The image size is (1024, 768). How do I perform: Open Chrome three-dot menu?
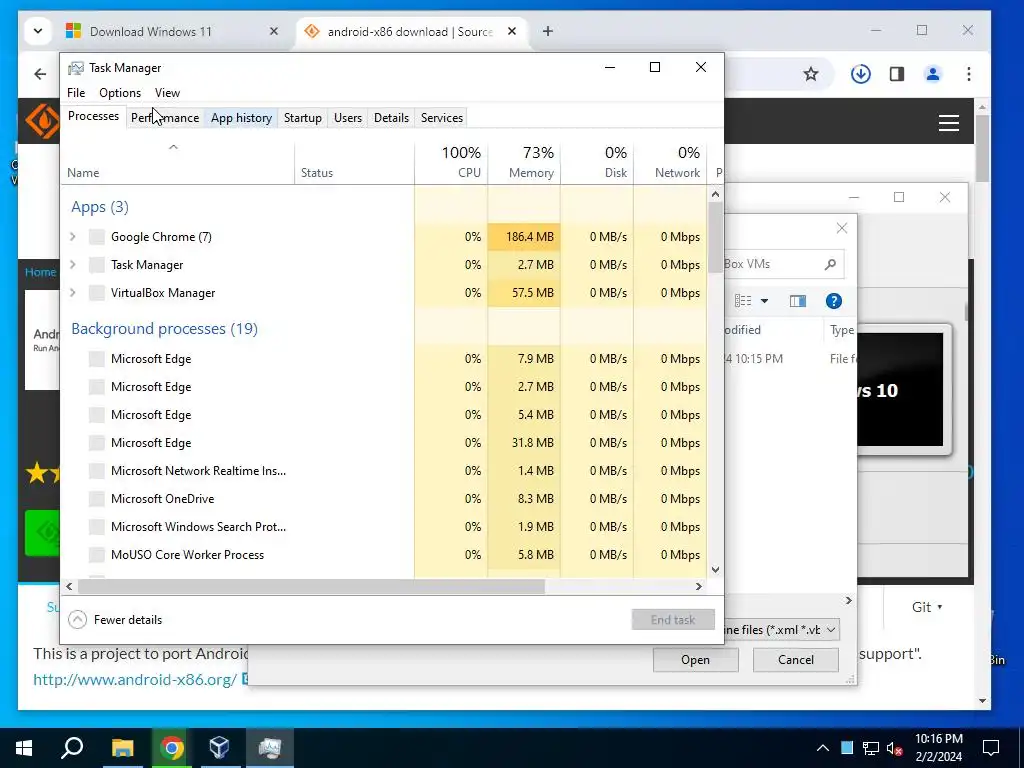click(968, 74)
